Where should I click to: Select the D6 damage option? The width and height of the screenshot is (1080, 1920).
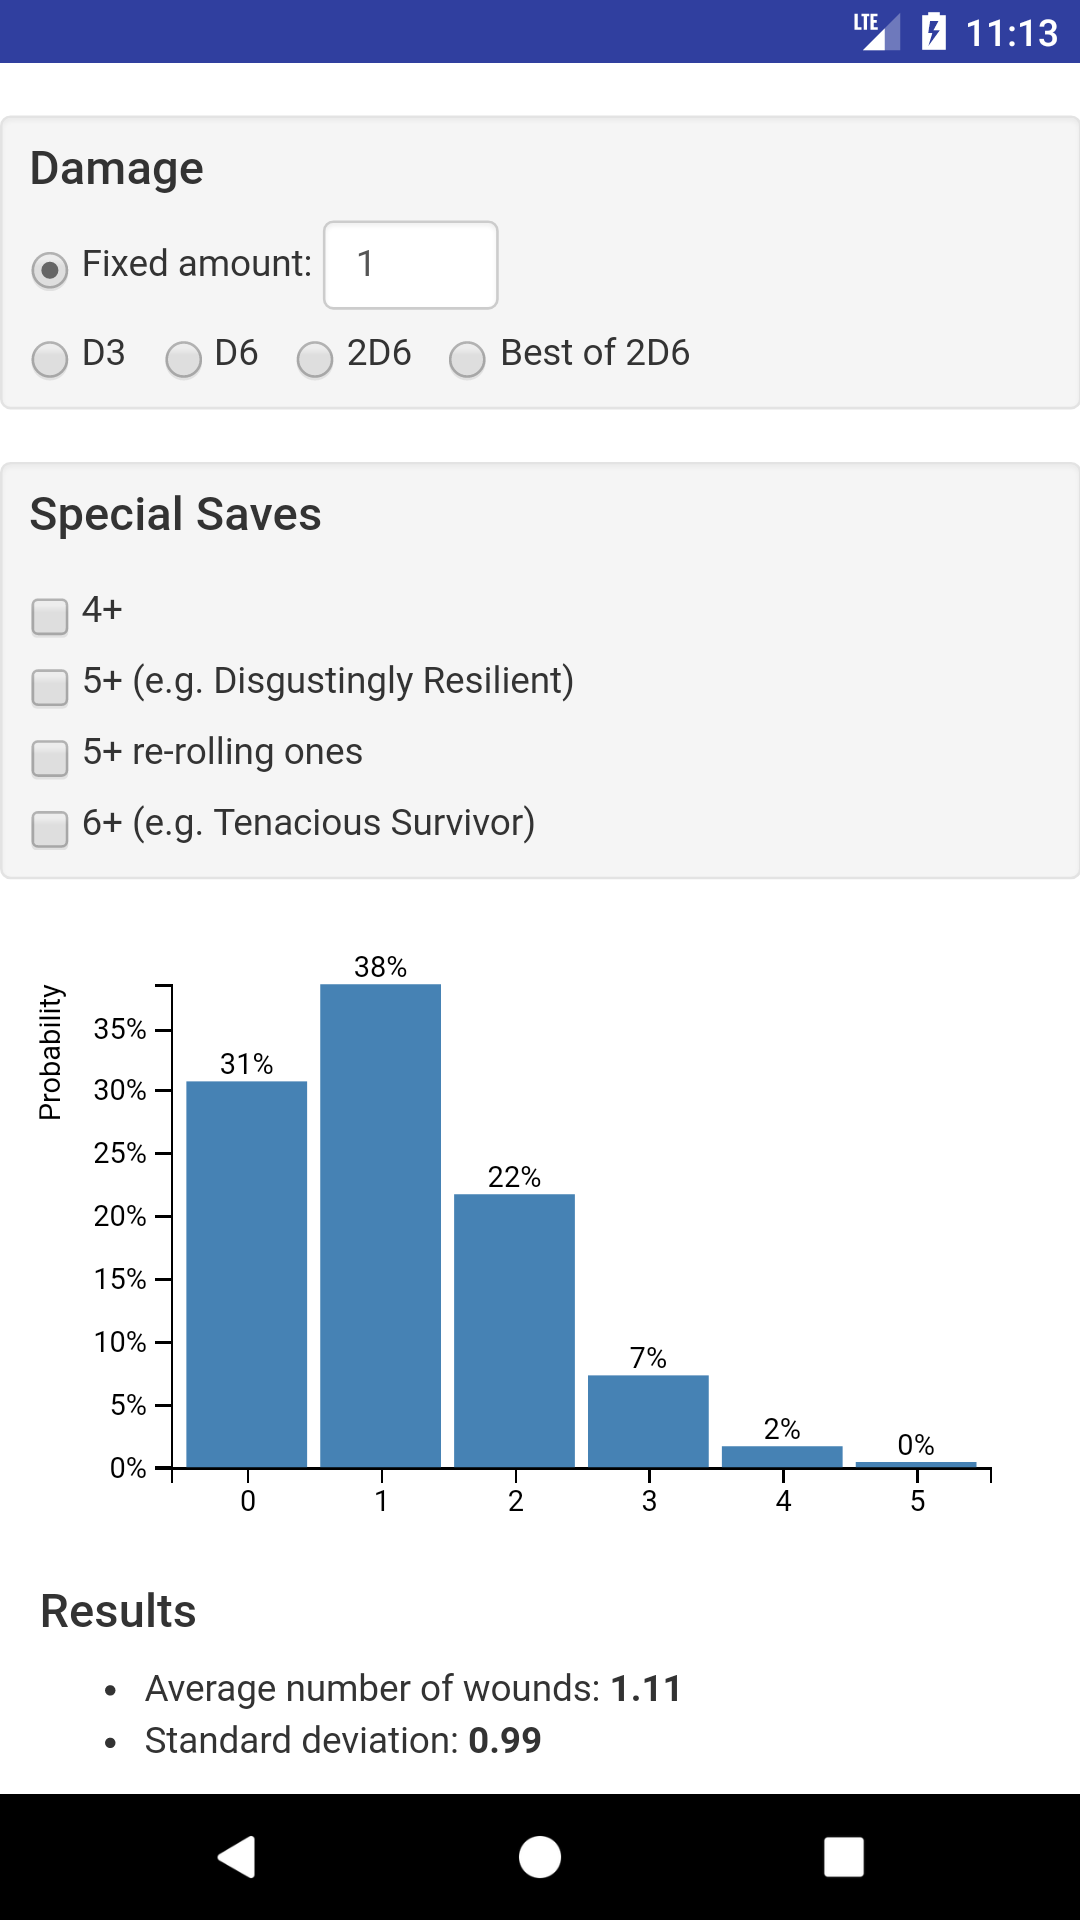[x=183, y=359]
